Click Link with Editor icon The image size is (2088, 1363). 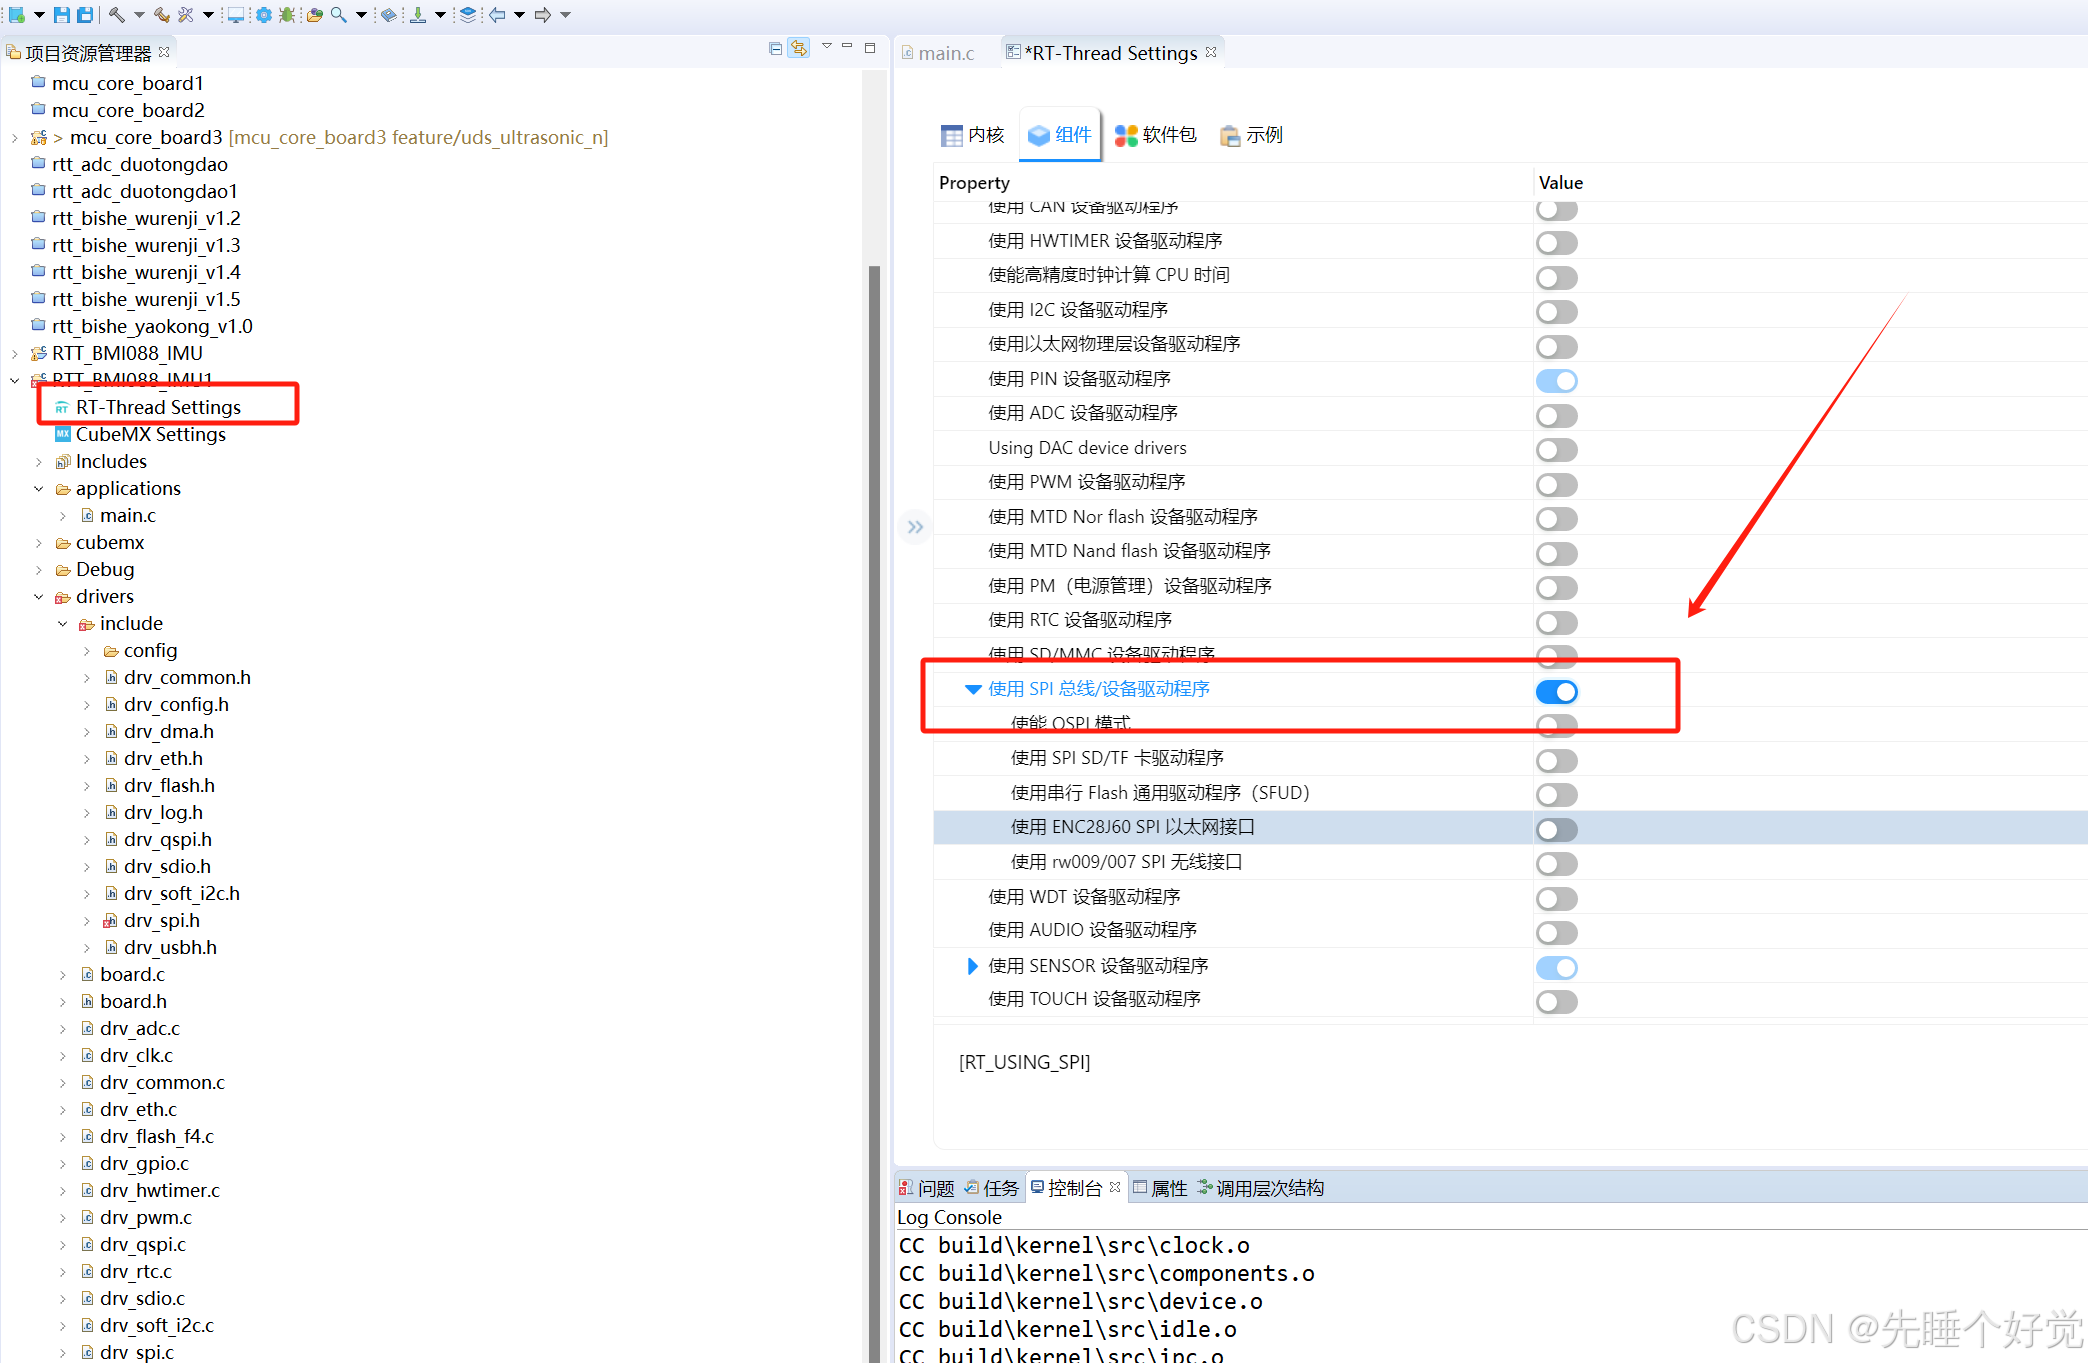pyautogui.click(x=798, y=48)
